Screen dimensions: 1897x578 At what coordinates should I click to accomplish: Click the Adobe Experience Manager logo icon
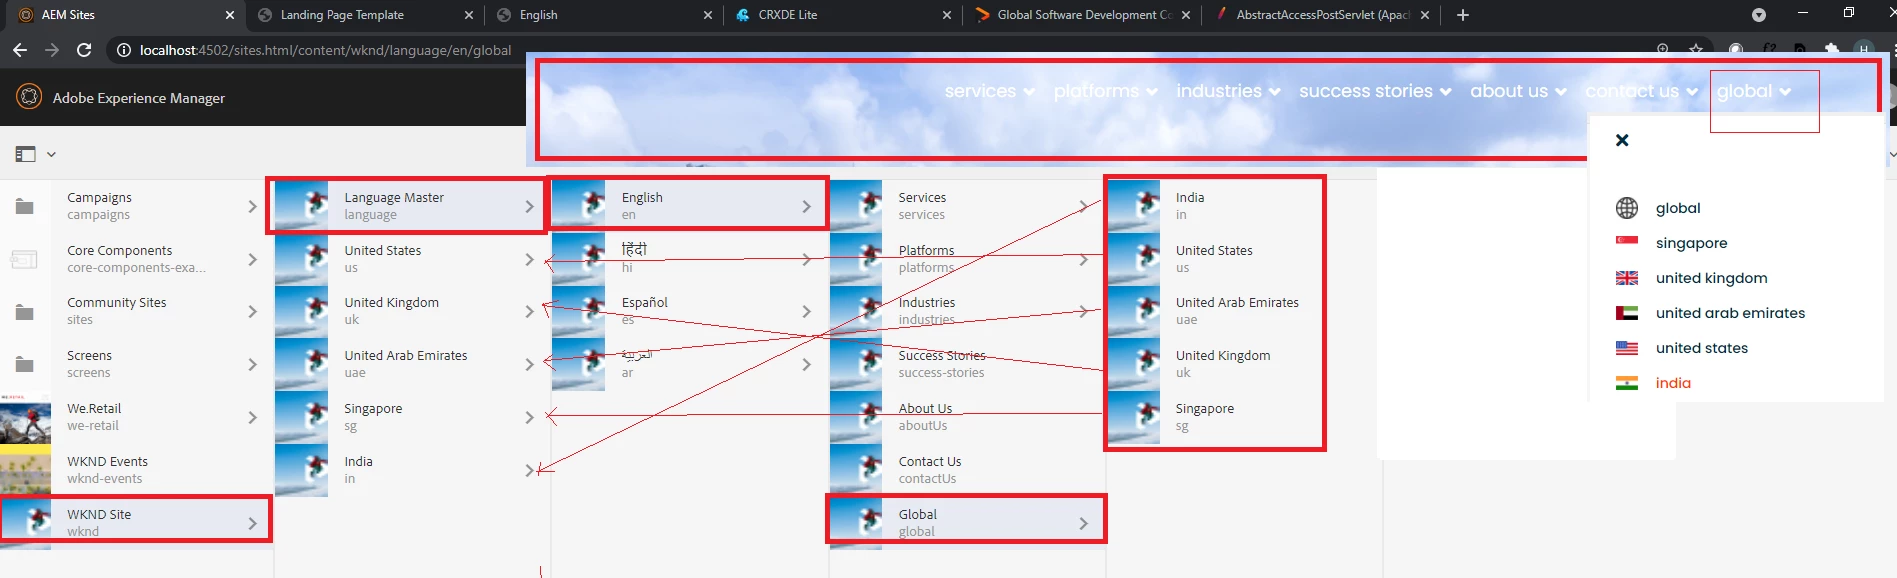[x=29, y=97]
